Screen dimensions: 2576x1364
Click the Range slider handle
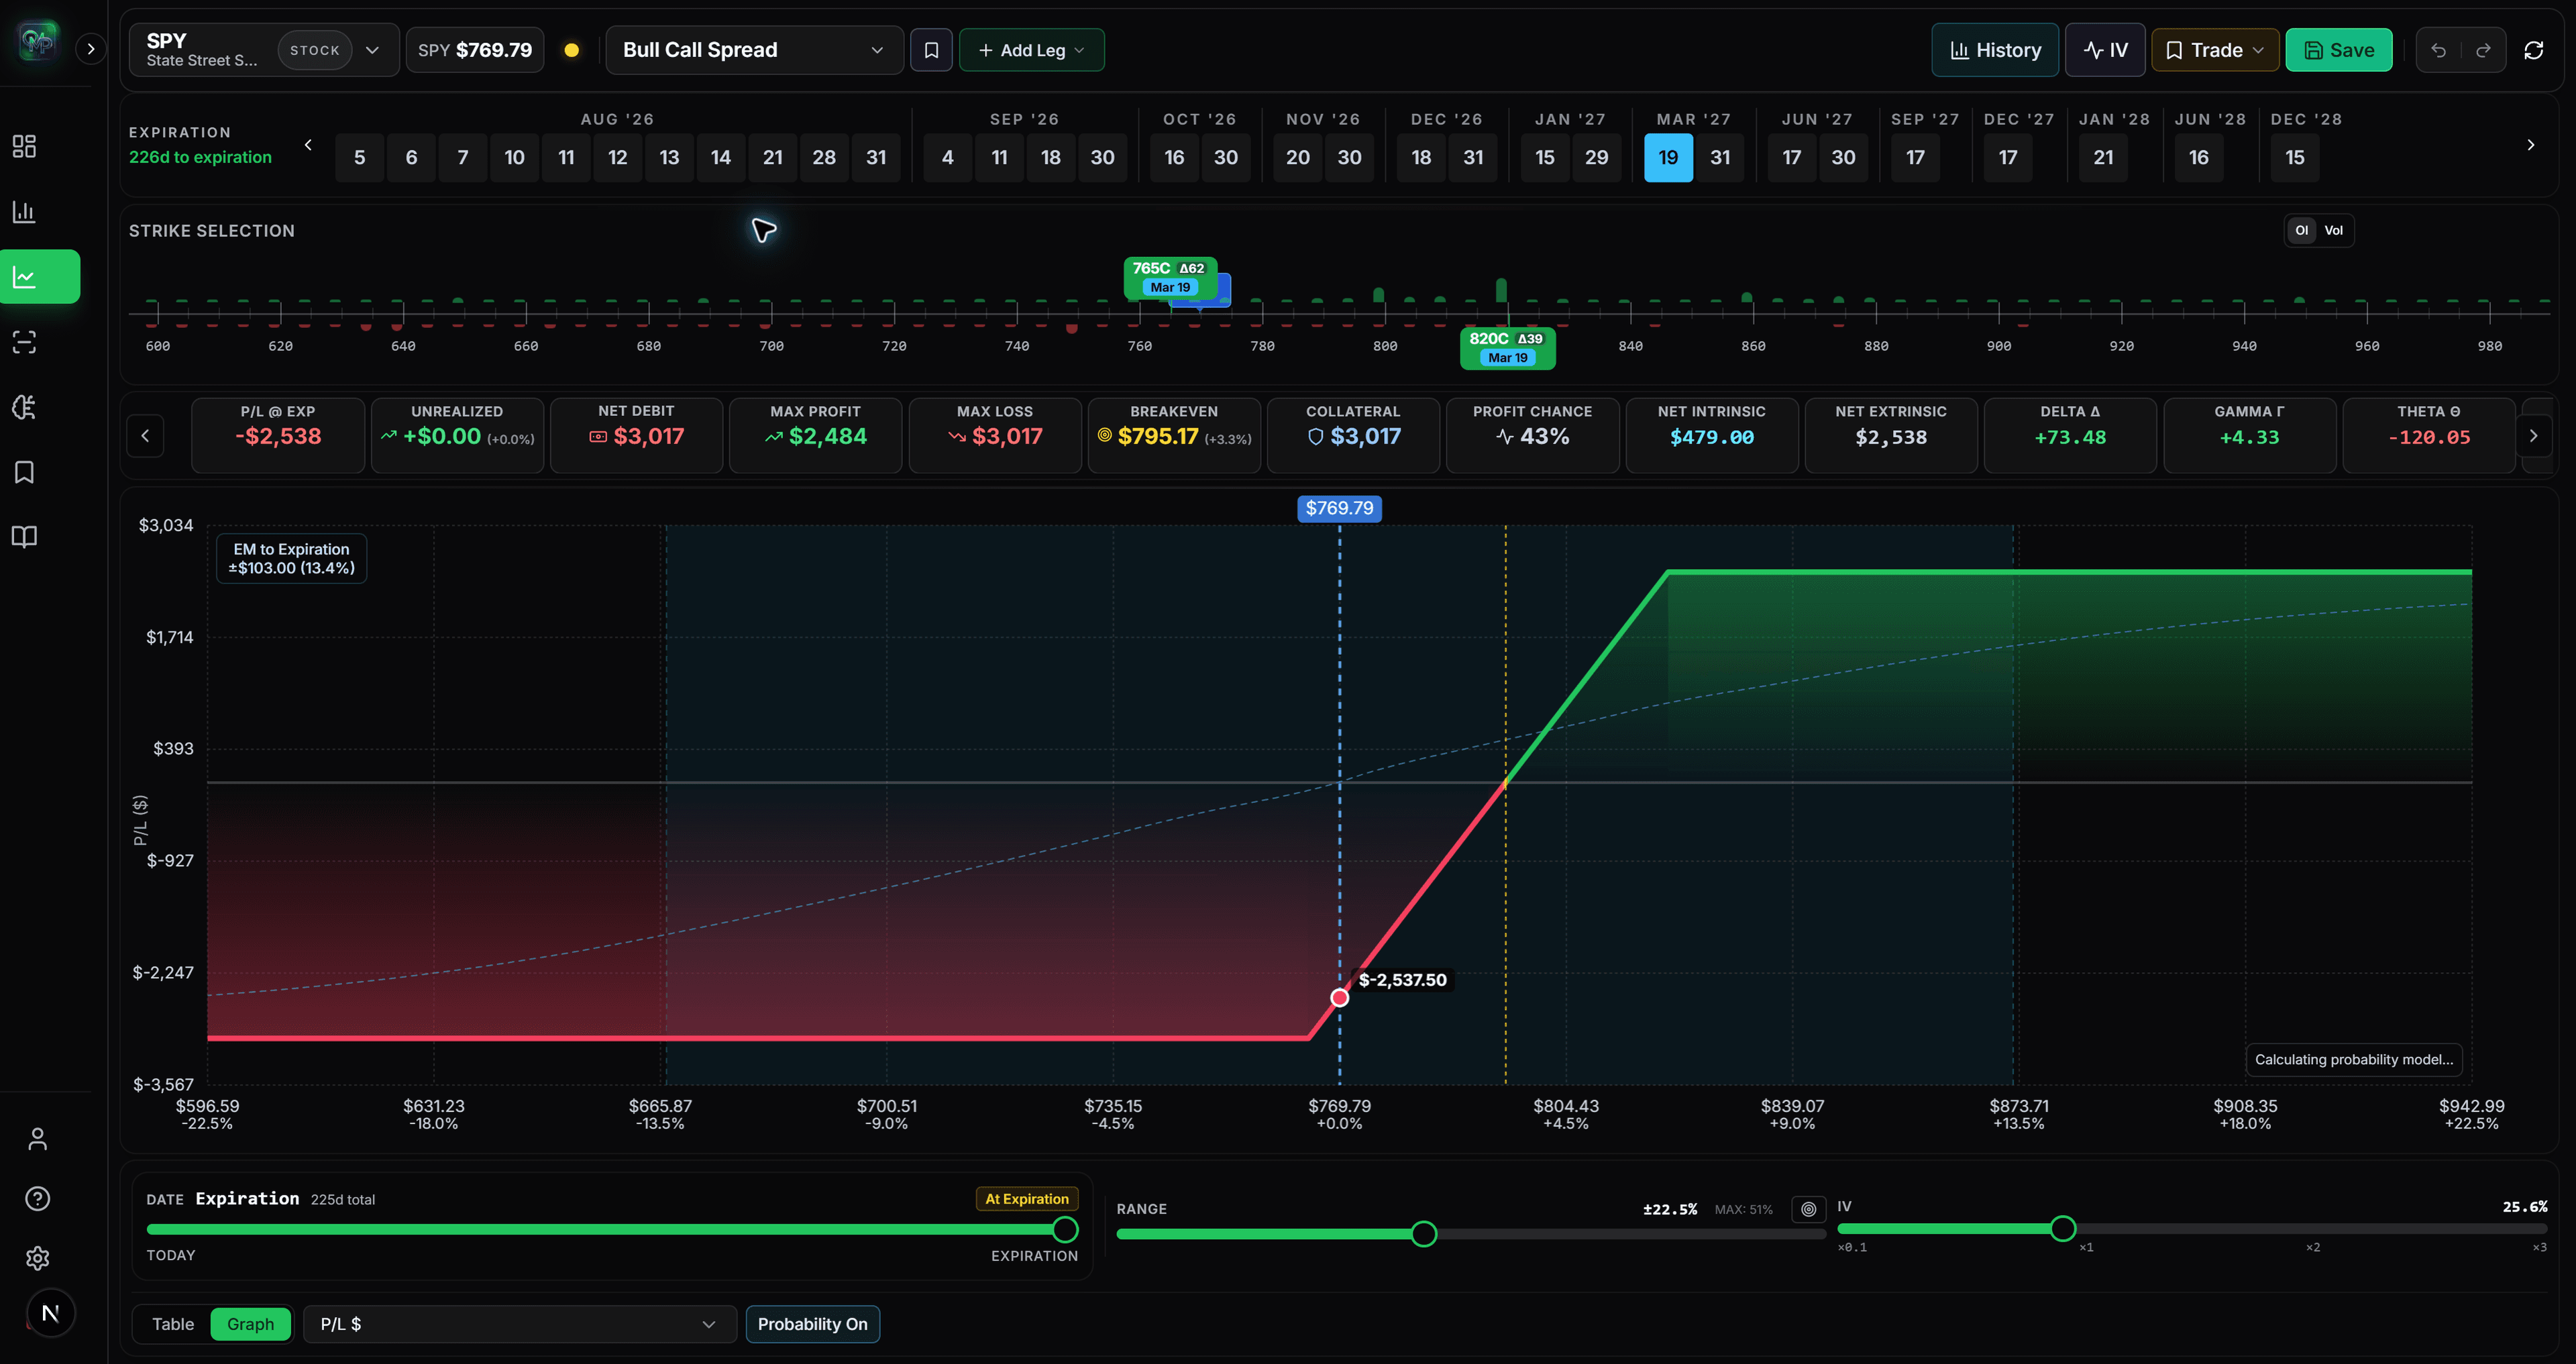click(x=1424, y=1234)
